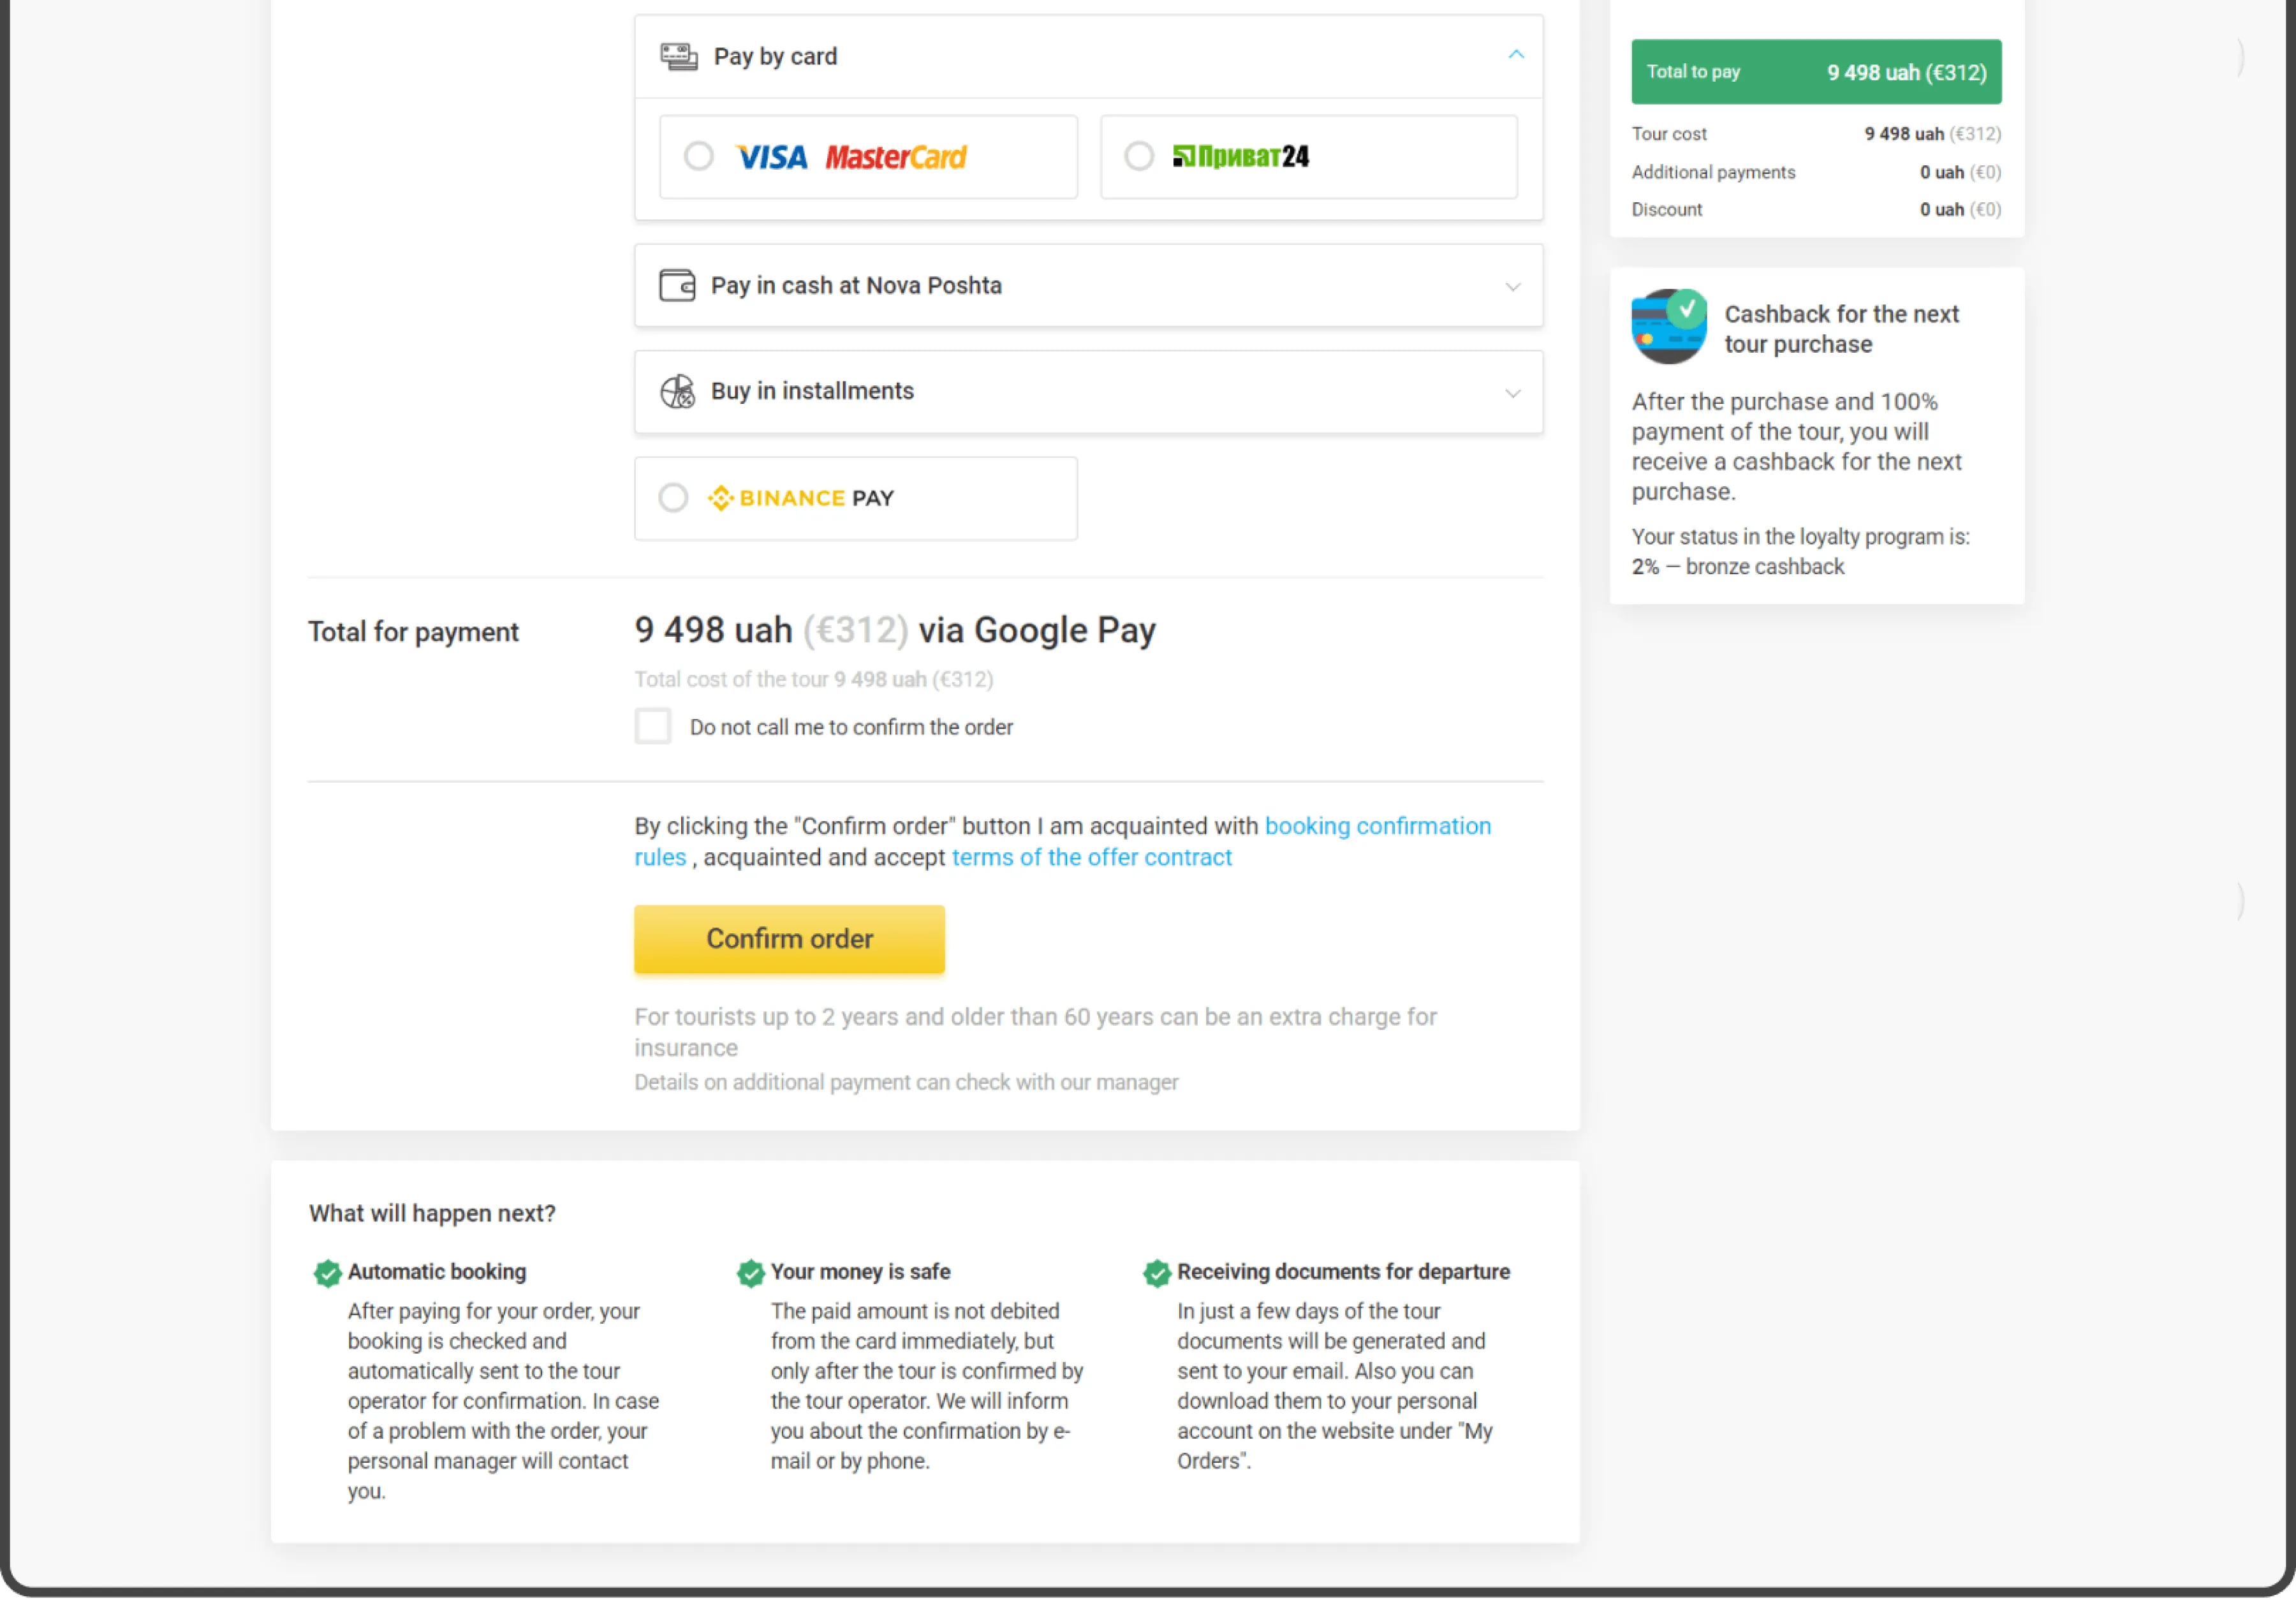
Task: Click the wallet icon for Nova Poshta cash
Action: pyautogui.click(x=677, y=286)
